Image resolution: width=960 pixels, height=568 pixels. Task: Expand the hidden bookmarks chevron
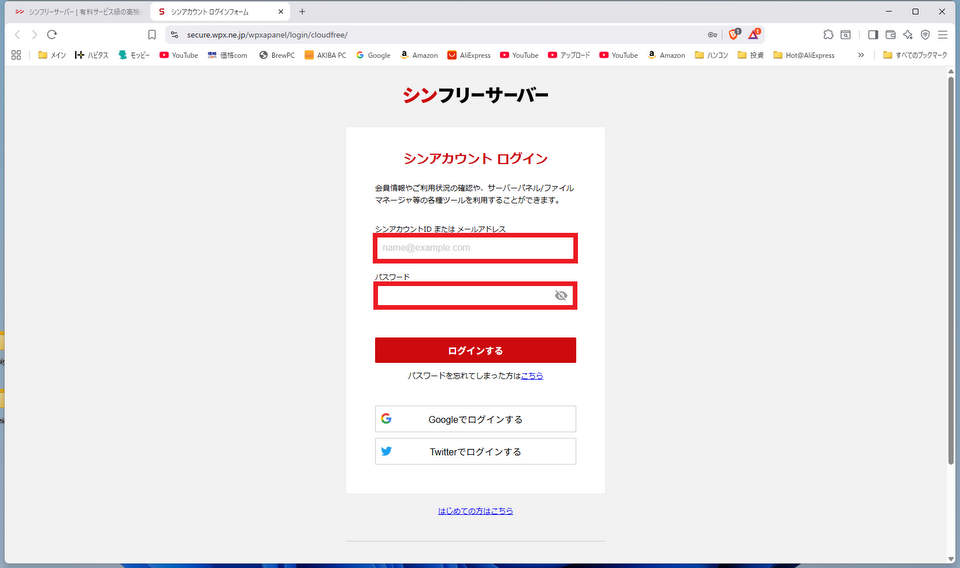pos(860,55)
